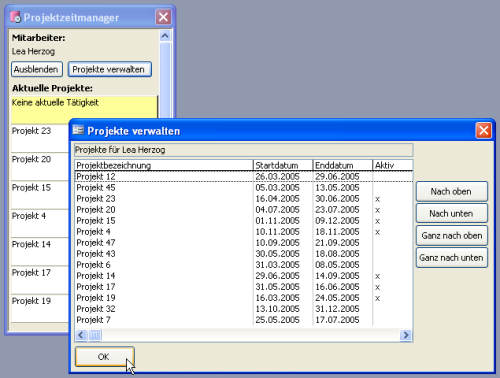Click the Lea Herzog name in Projektzeitmanager

point(33,51)
